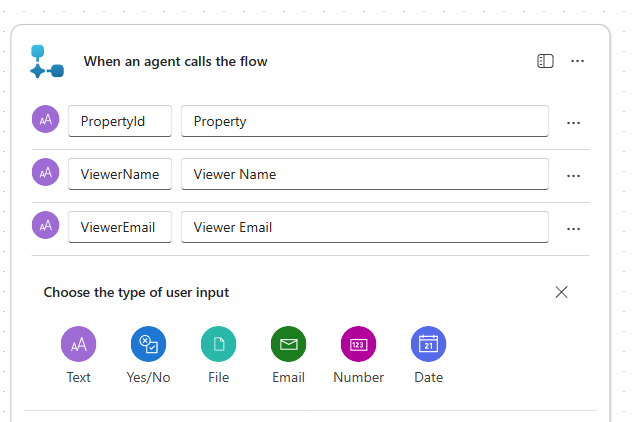This screenshot has height=422, width=635.
Task: Edit the Viewer Name description field
Action: [365, 174]
